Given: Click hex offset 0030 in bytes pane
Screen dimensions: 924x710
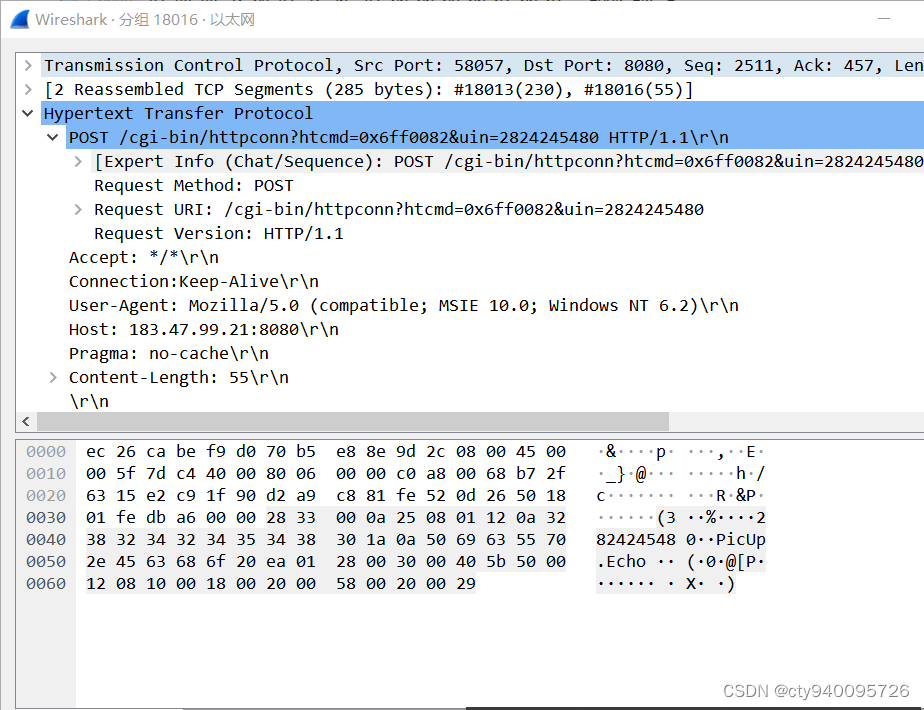Looking at the screenshot, I should [46, 518].
